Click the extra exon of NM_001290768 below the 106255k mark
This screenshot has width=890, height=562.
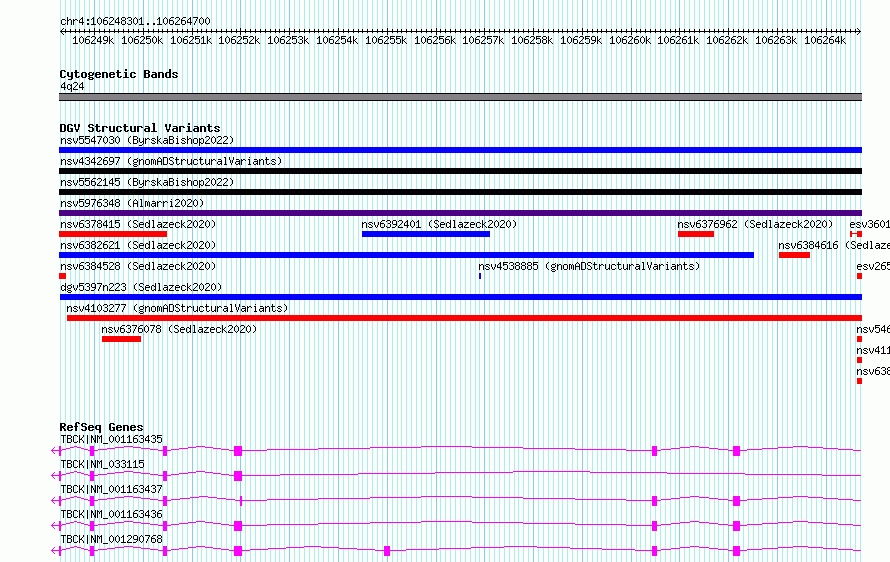tap(387, 551)
